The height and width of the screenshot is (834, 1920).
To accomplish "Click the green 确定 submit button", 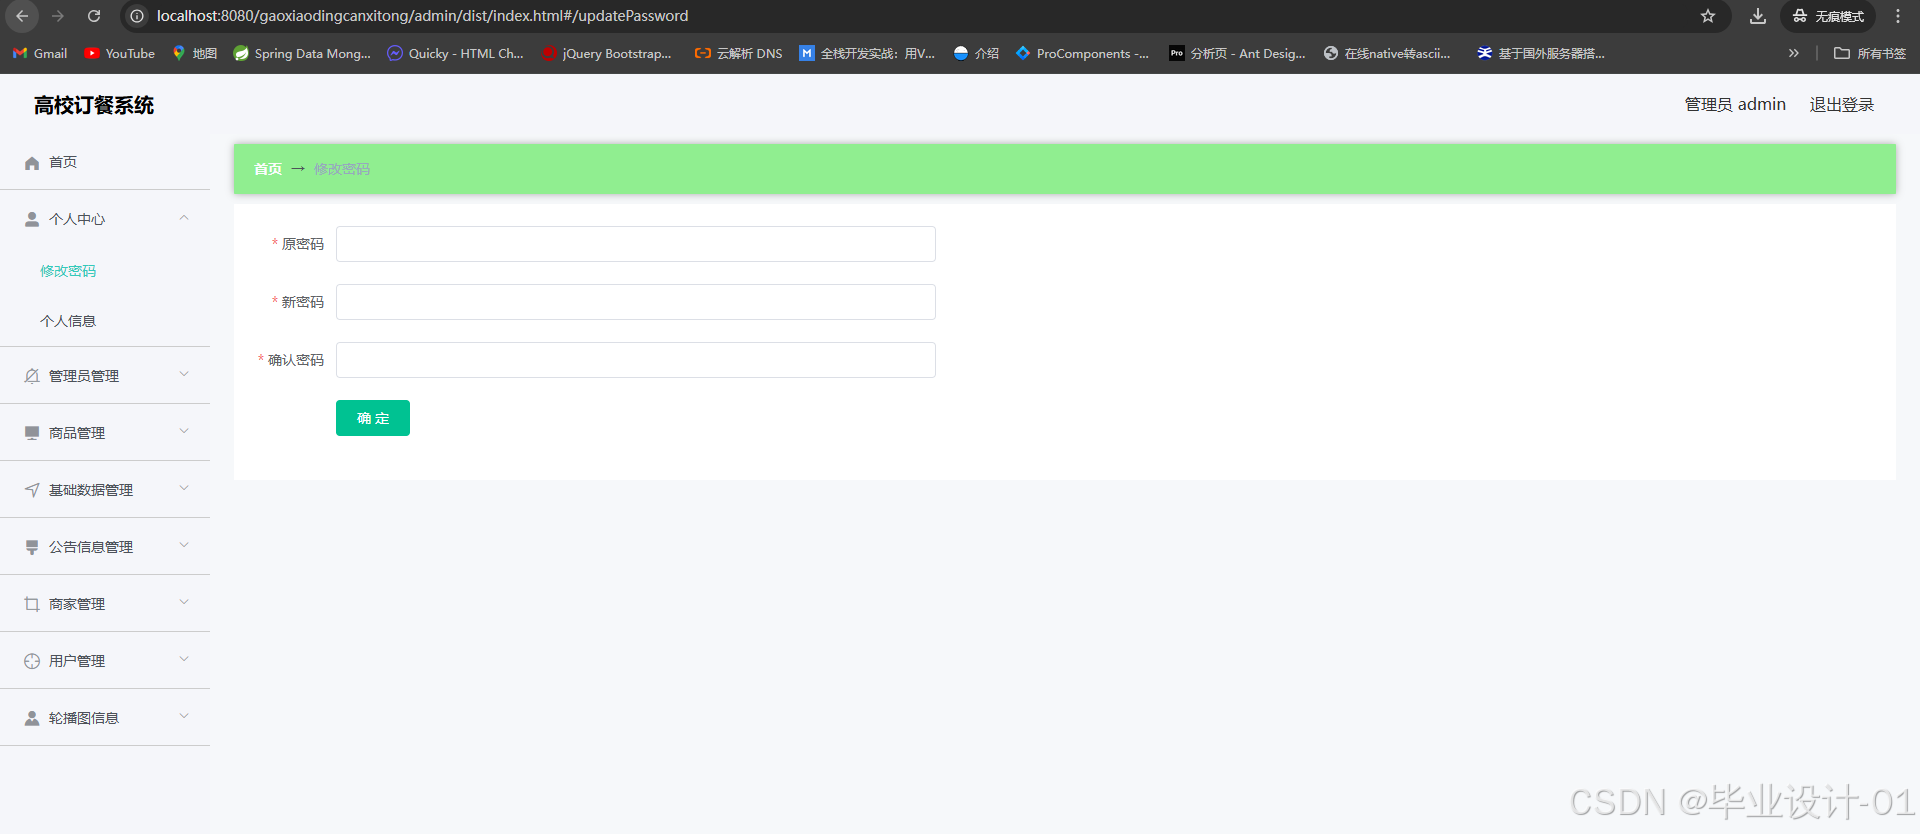I will coord(373,418).
